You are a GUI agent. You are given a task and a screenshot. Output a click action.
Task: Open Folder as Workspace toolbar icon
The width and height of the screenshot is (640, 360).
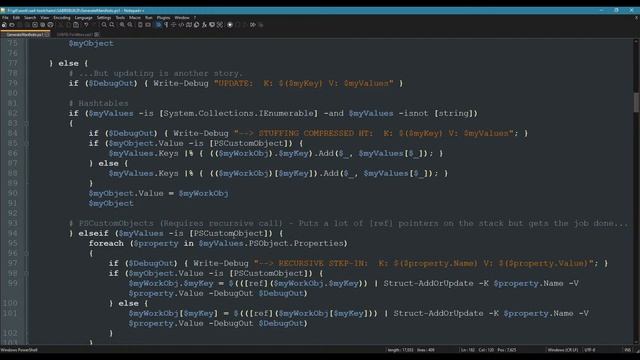click(212, 25)
